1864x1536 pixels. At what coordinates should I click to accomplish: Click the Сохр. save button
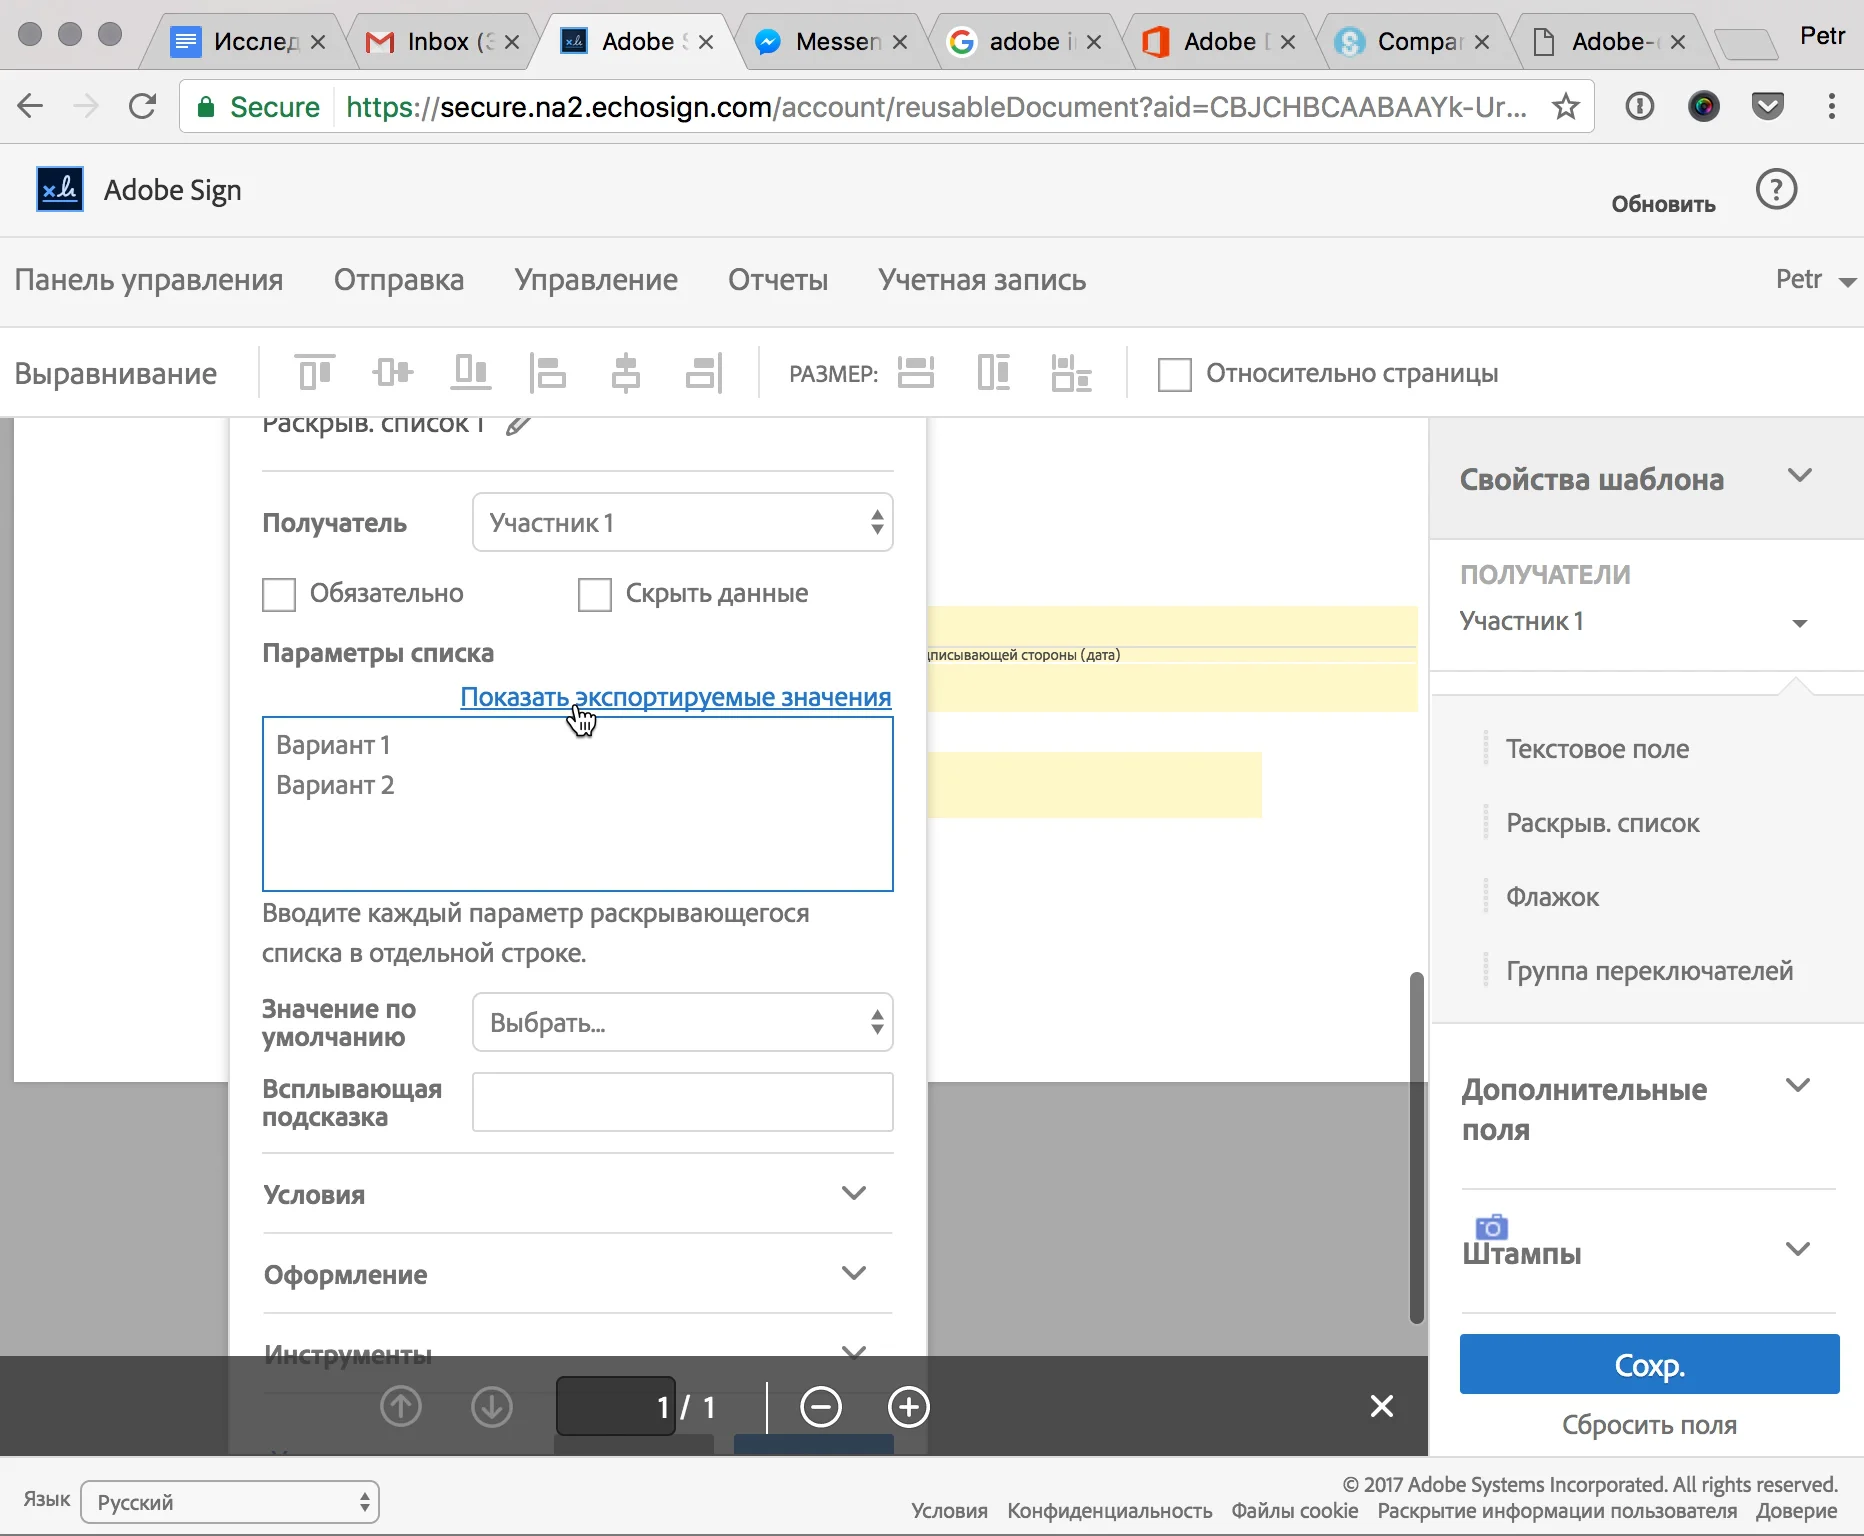[x=1648, y=1364]
